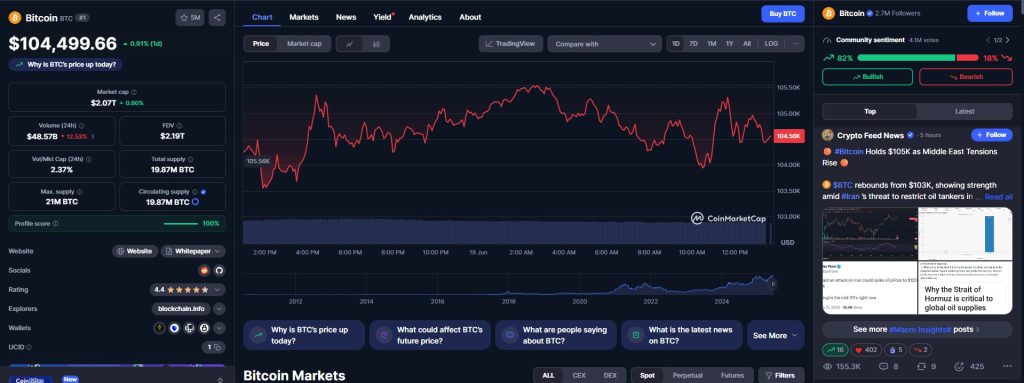This screenshot has height=383, width=1024.
Task: Click the post repost icon
Action: point(922,367)
